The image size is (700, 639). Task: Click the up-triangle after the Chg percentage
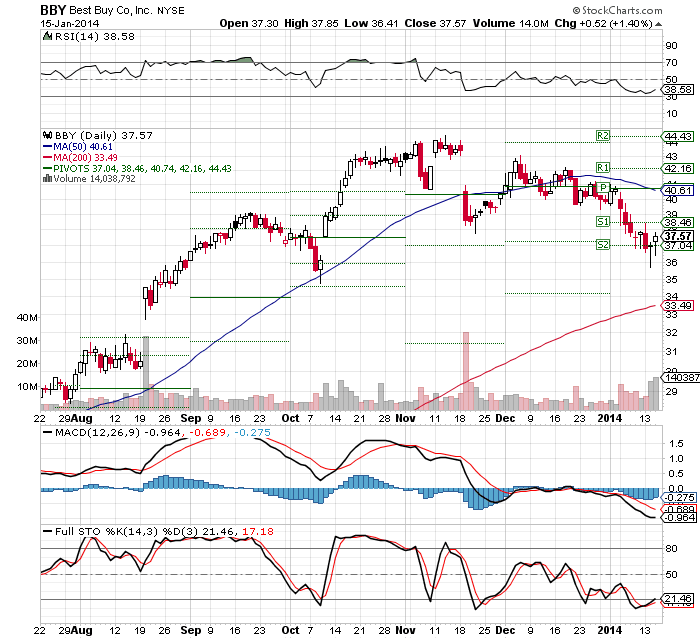tap(658, 24)
